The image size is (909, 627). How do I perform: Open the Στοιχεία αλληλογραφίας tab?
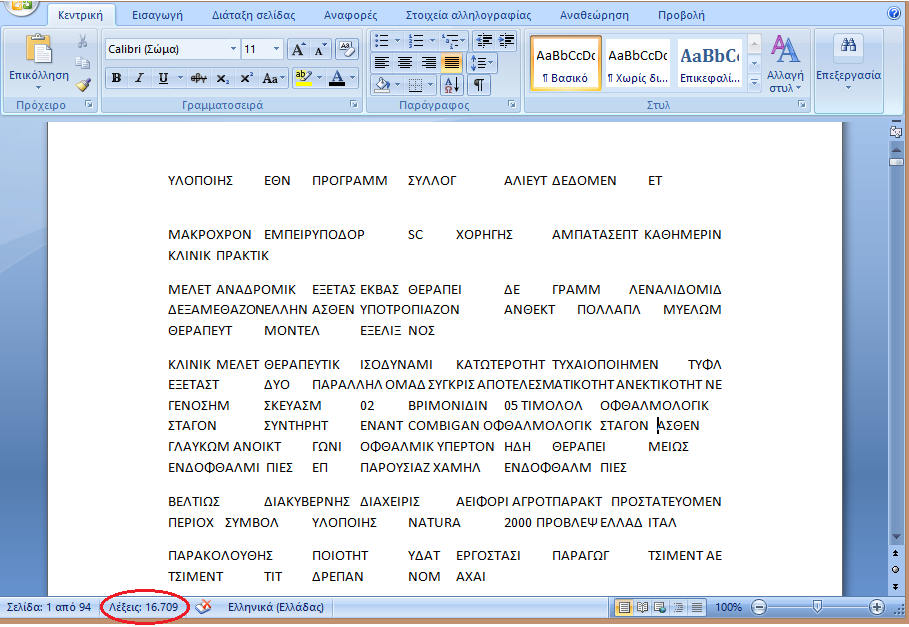468,16
